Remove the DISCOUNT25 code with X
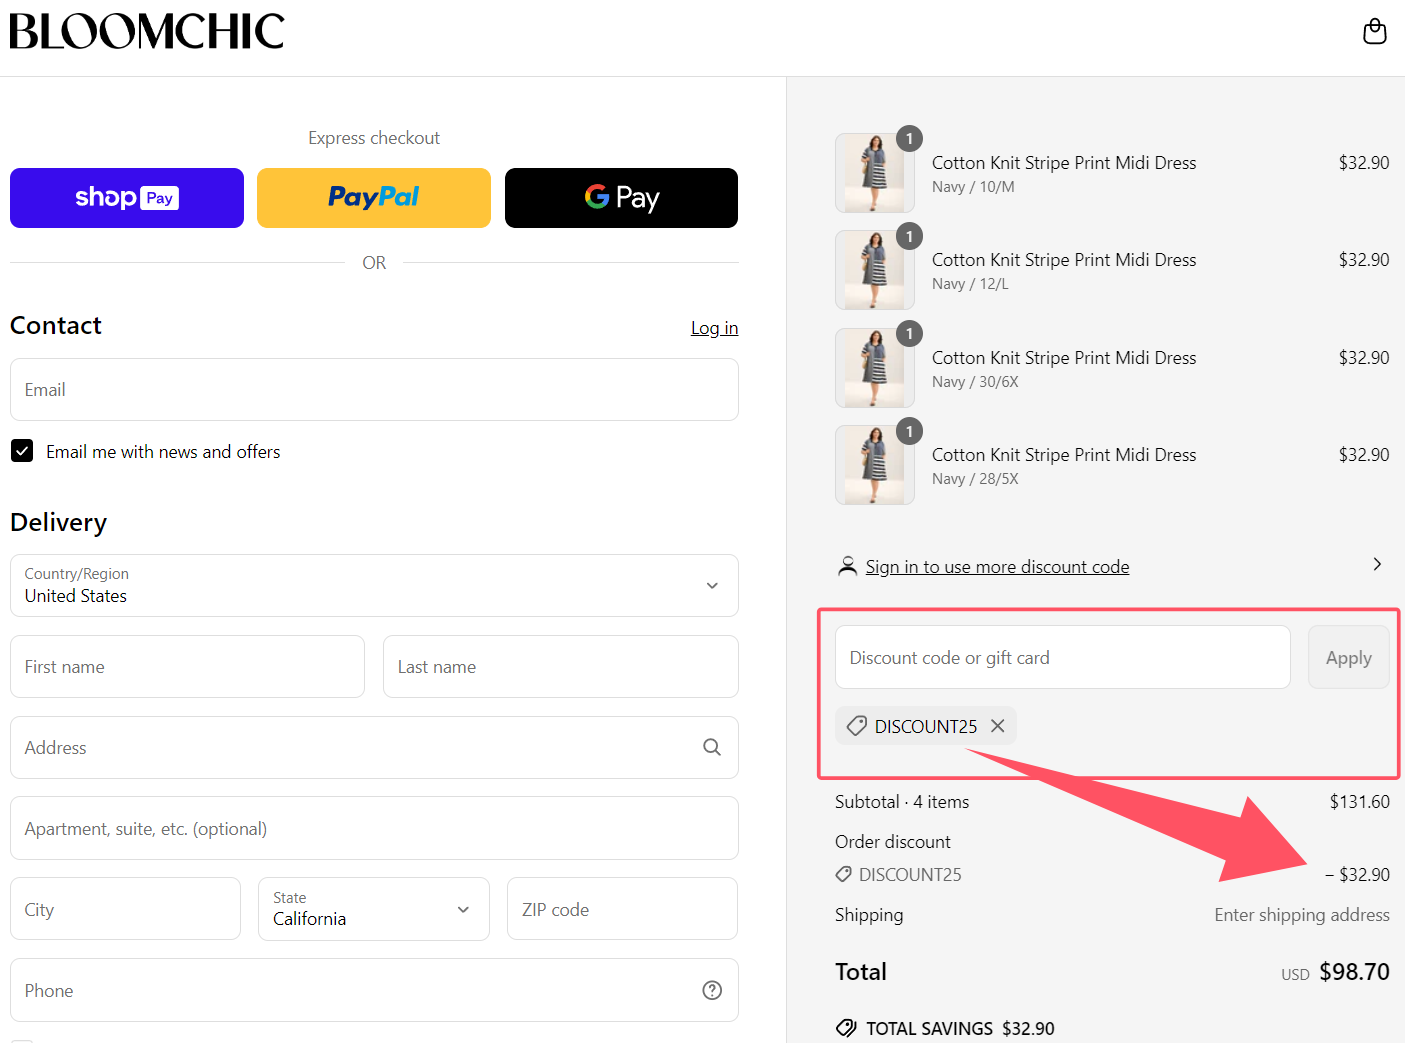The image size is (1405, 1043). (x=997, y=726)
